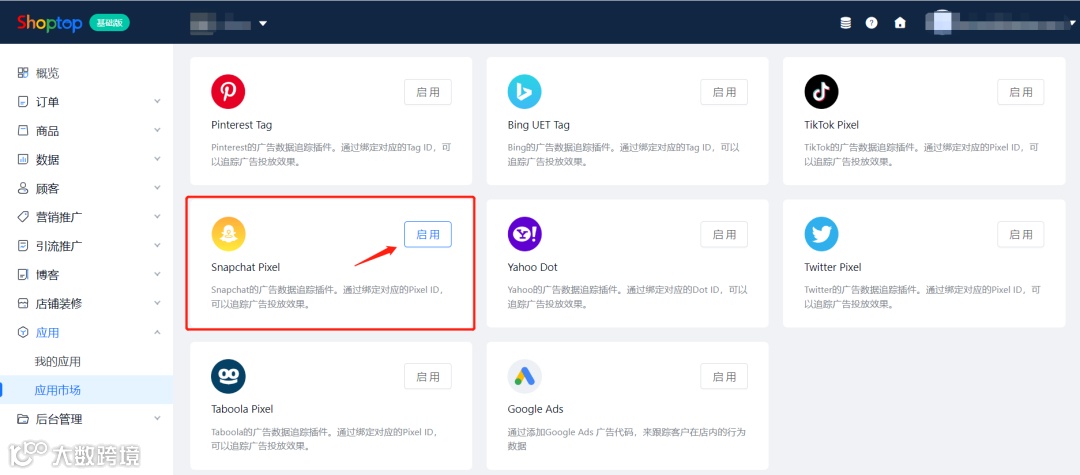Image resolution: width=1080 pixels, height=475 pixels.
Task: Click the 订单 orders sidebar icon
Action: (x=23, y=102)
